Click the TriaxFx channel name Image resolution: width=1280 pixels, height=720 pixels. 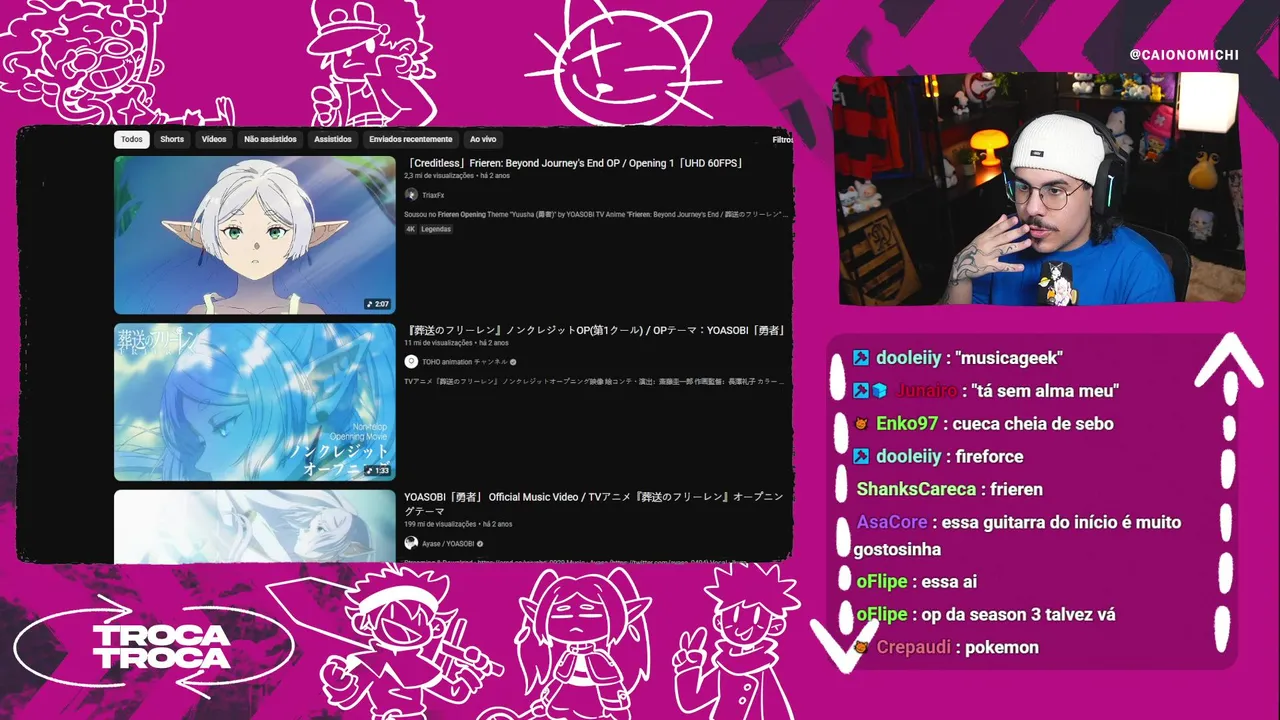[433, 195]
